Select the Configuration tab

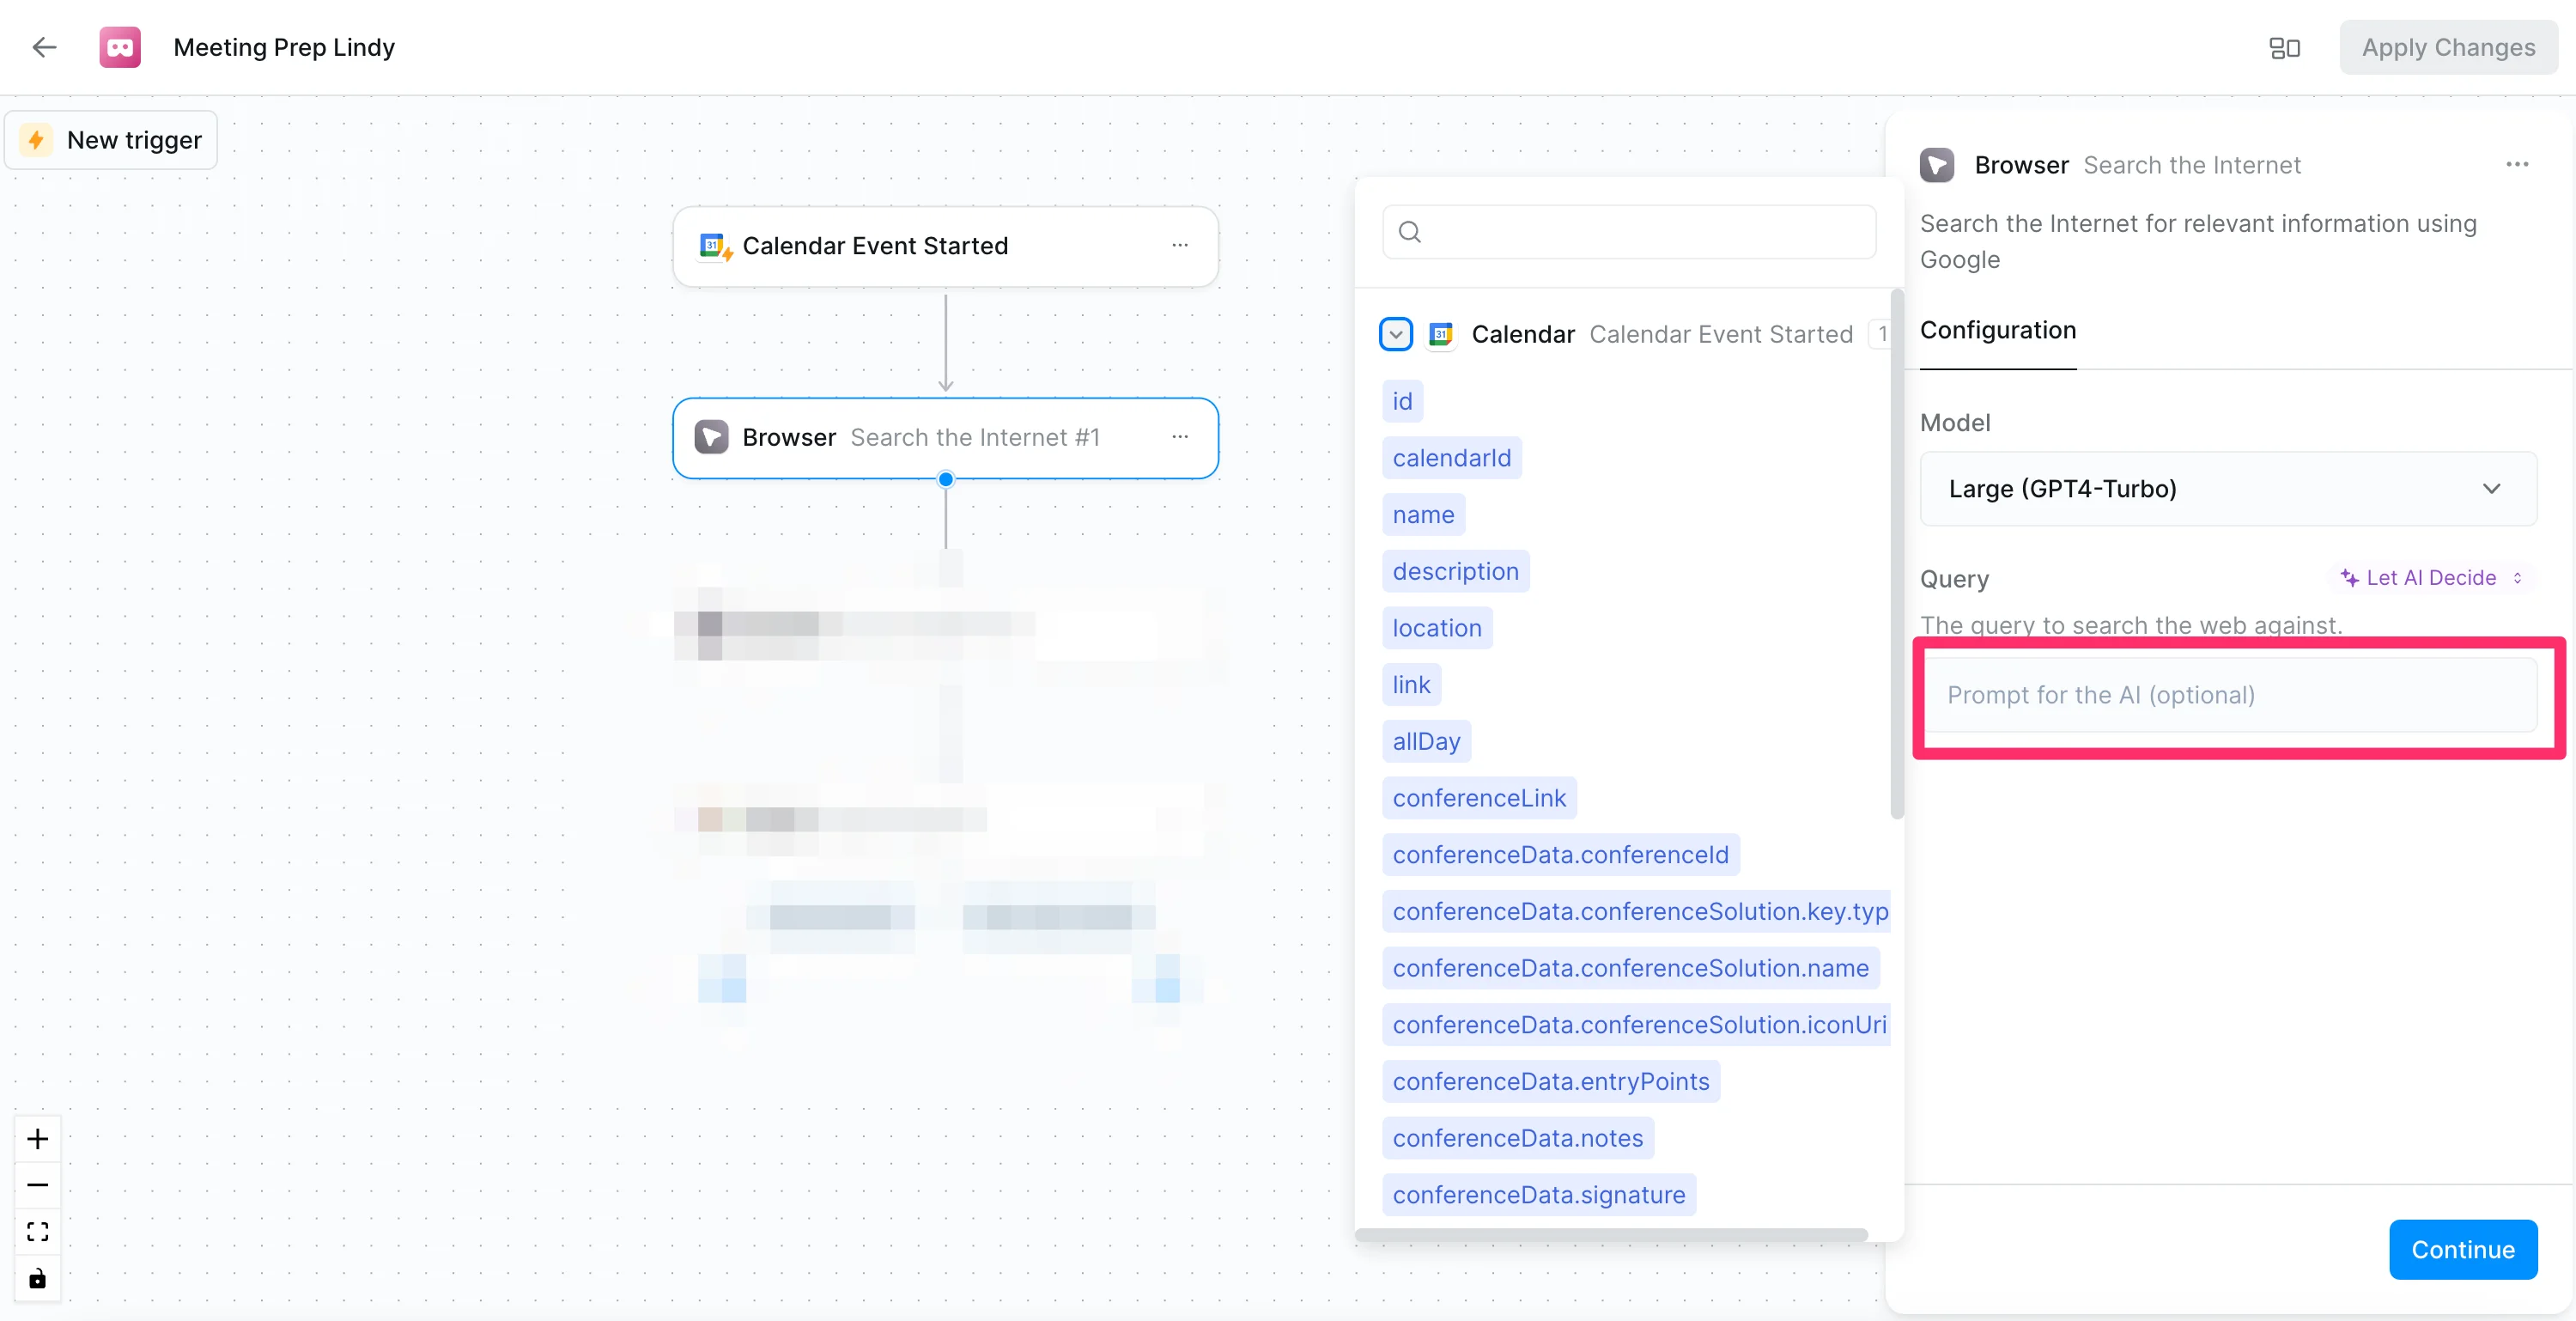coord(1997,330)
